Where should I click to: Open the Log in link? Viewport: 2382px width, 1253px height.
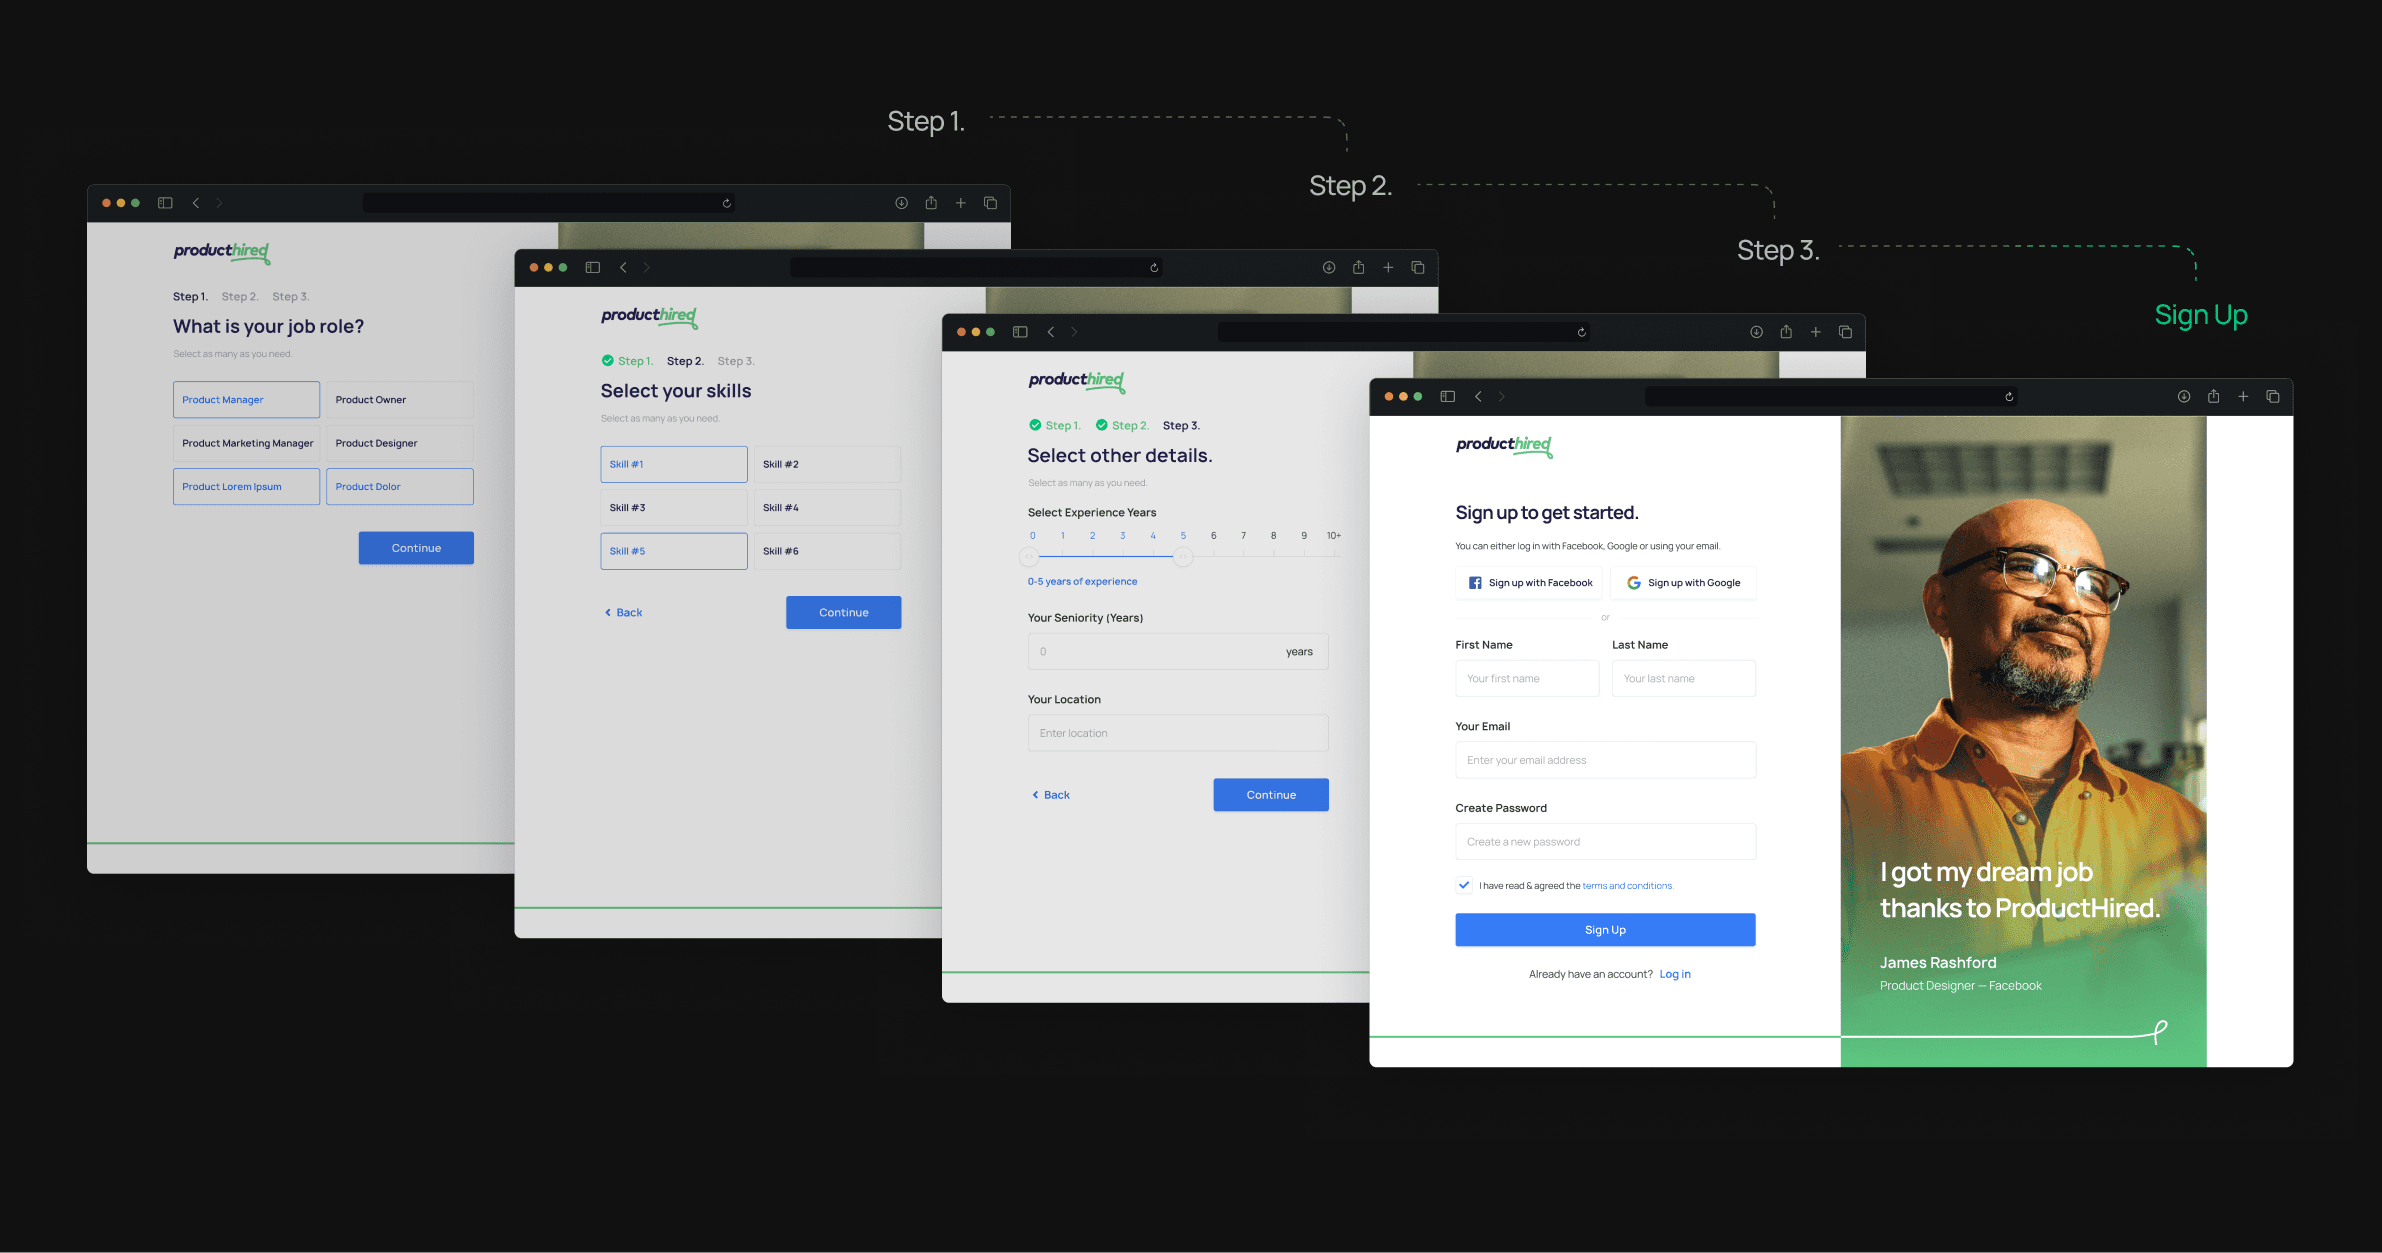coord(1674,974)
